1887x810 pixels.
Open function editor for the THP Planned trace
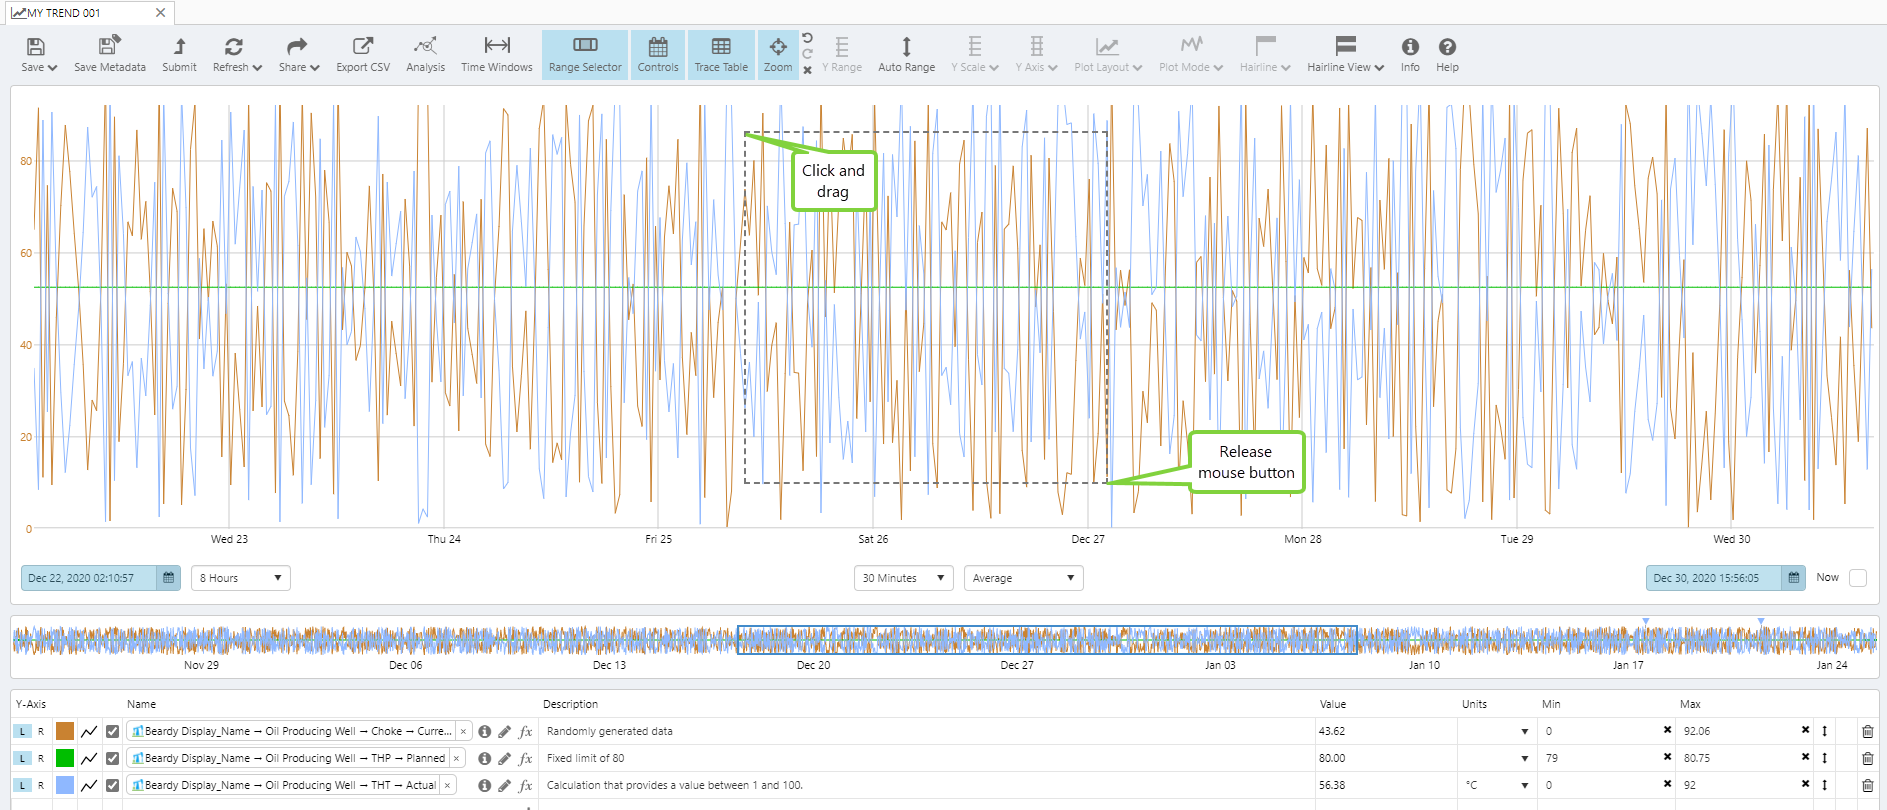(x=526, y=758)
